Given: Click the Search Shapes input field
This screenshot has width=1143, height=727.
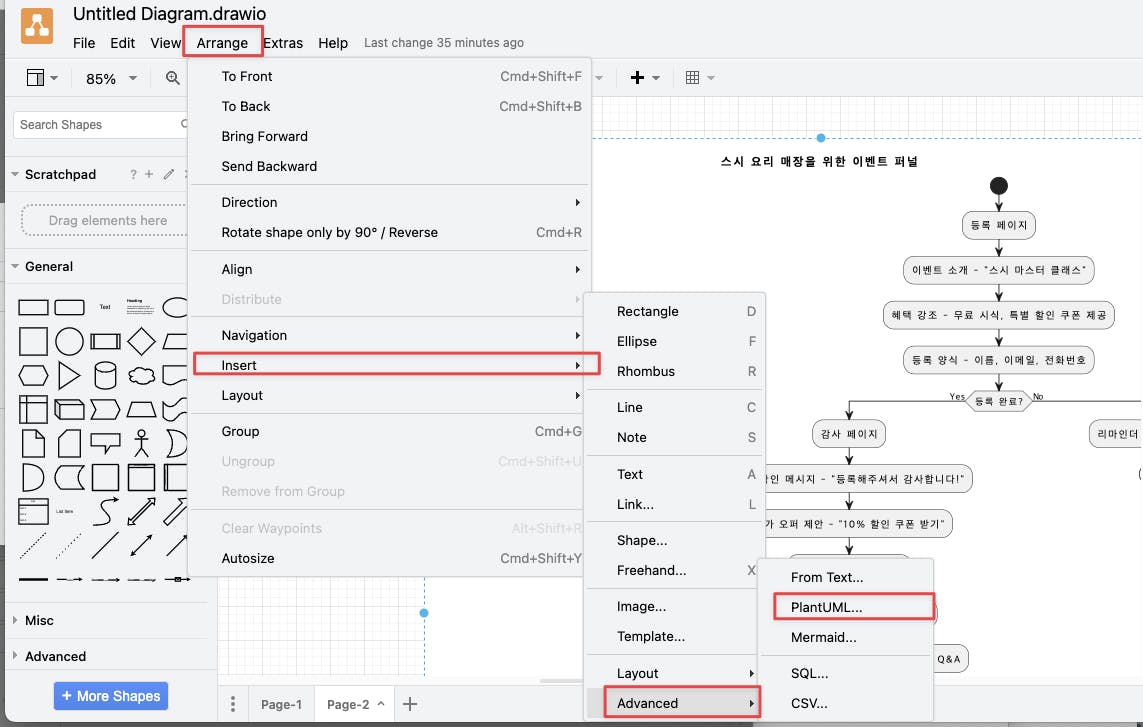Looking at the screenshot, I should click(96, 125).
